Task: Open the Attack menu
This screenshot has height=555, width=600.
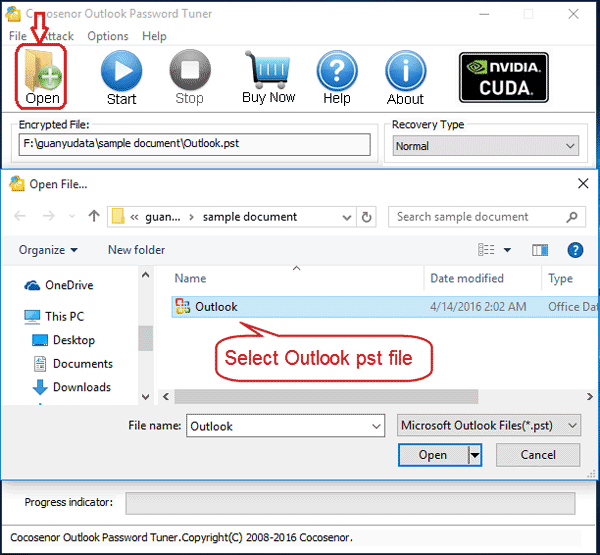Action: click(57, 36)
